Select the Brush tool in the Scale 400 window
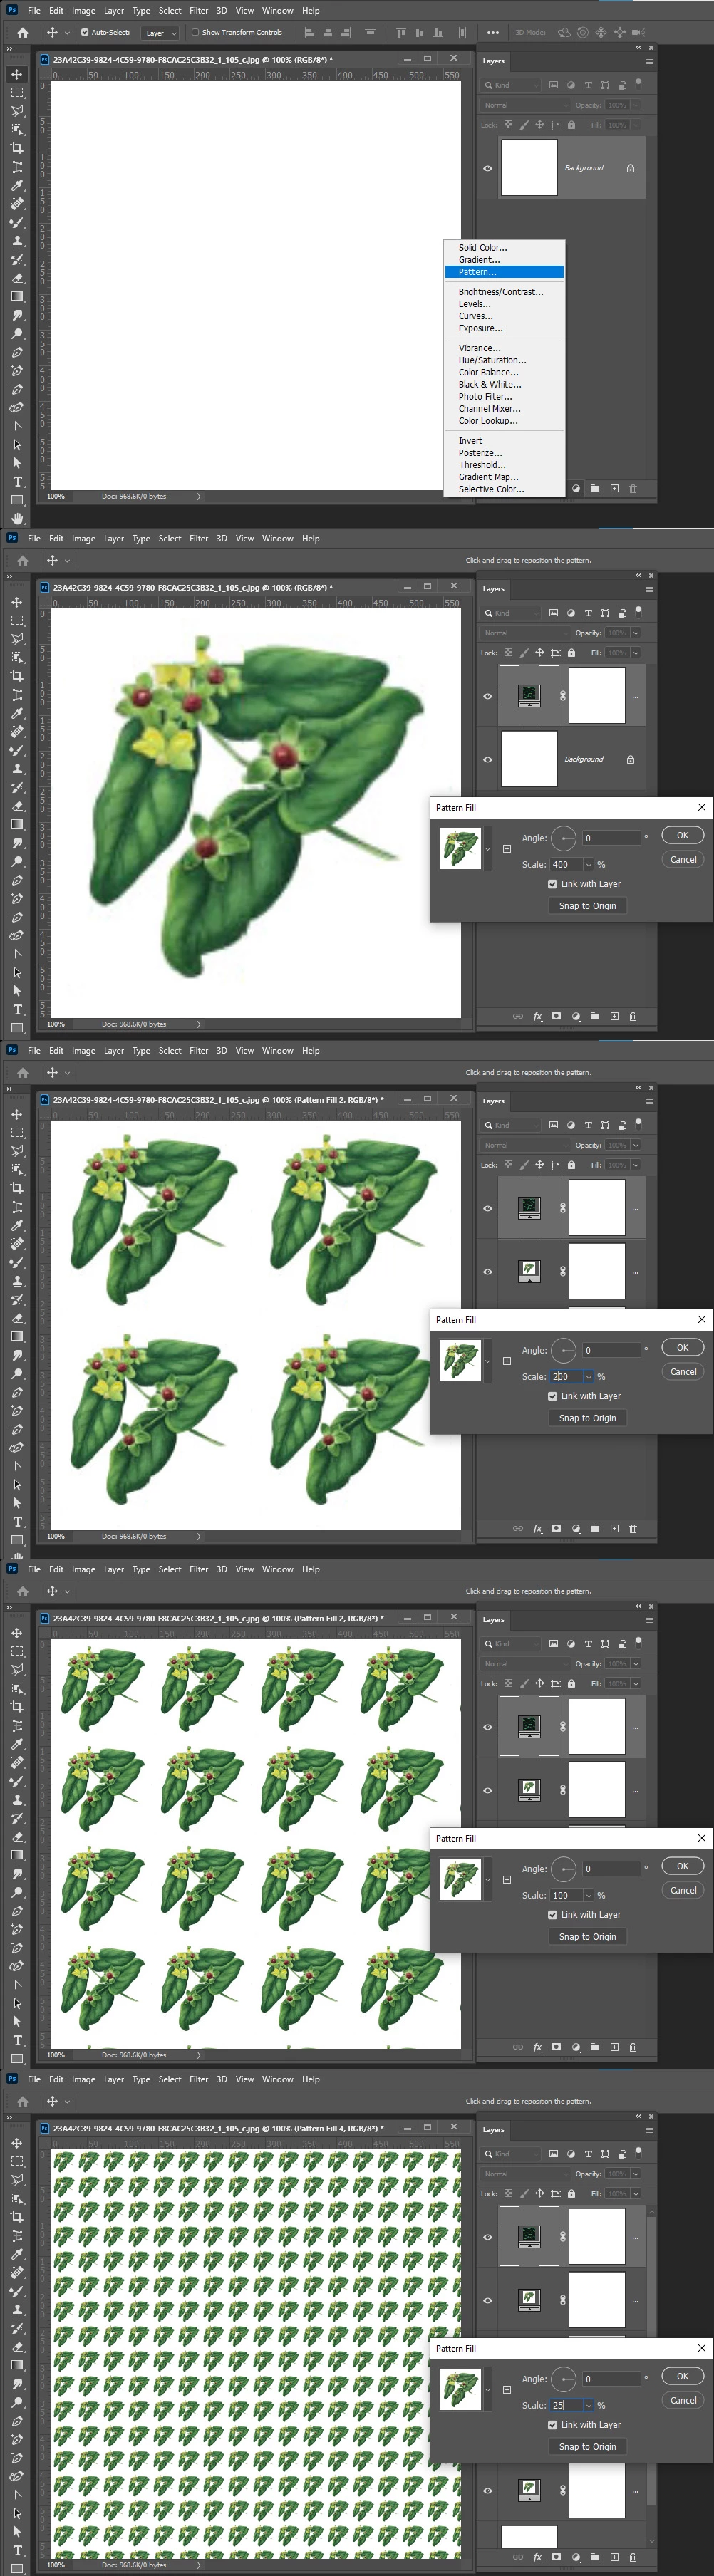Viewport: 714px width, 2576px height. (17, 750)
